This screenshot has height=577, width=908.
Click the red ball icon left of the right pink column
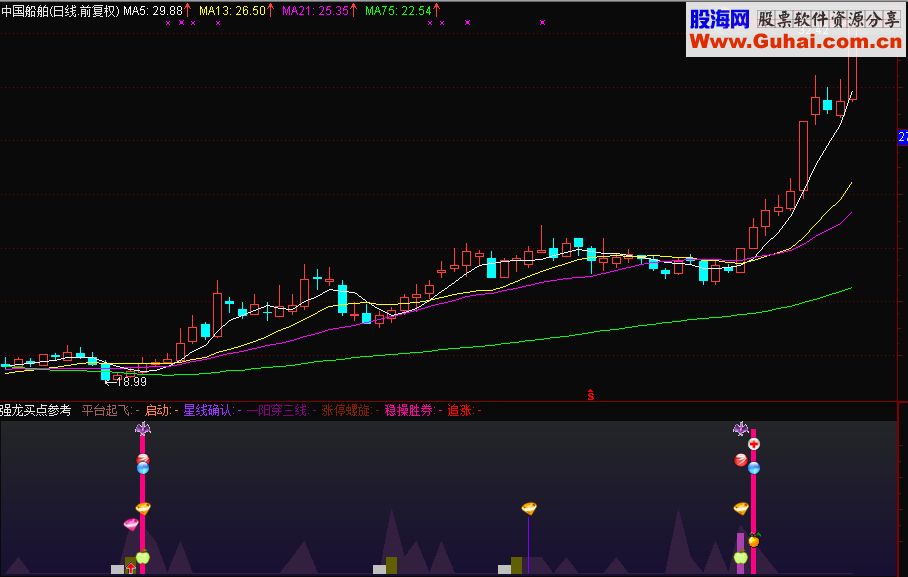[741, 460]
